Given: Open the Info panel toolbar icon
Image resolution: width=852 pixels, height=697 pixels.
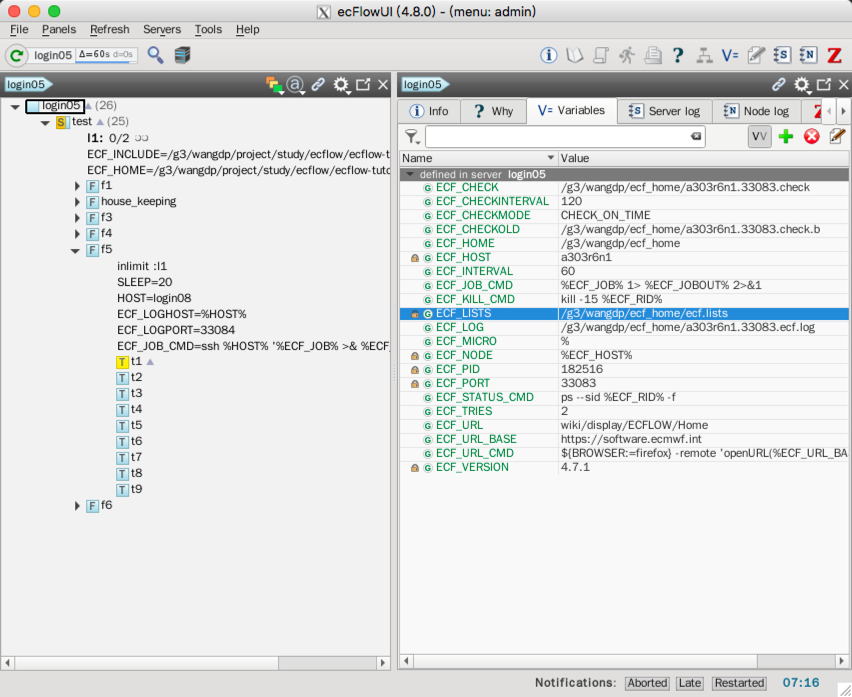Looking at the screenshot, I should [548, 55].
